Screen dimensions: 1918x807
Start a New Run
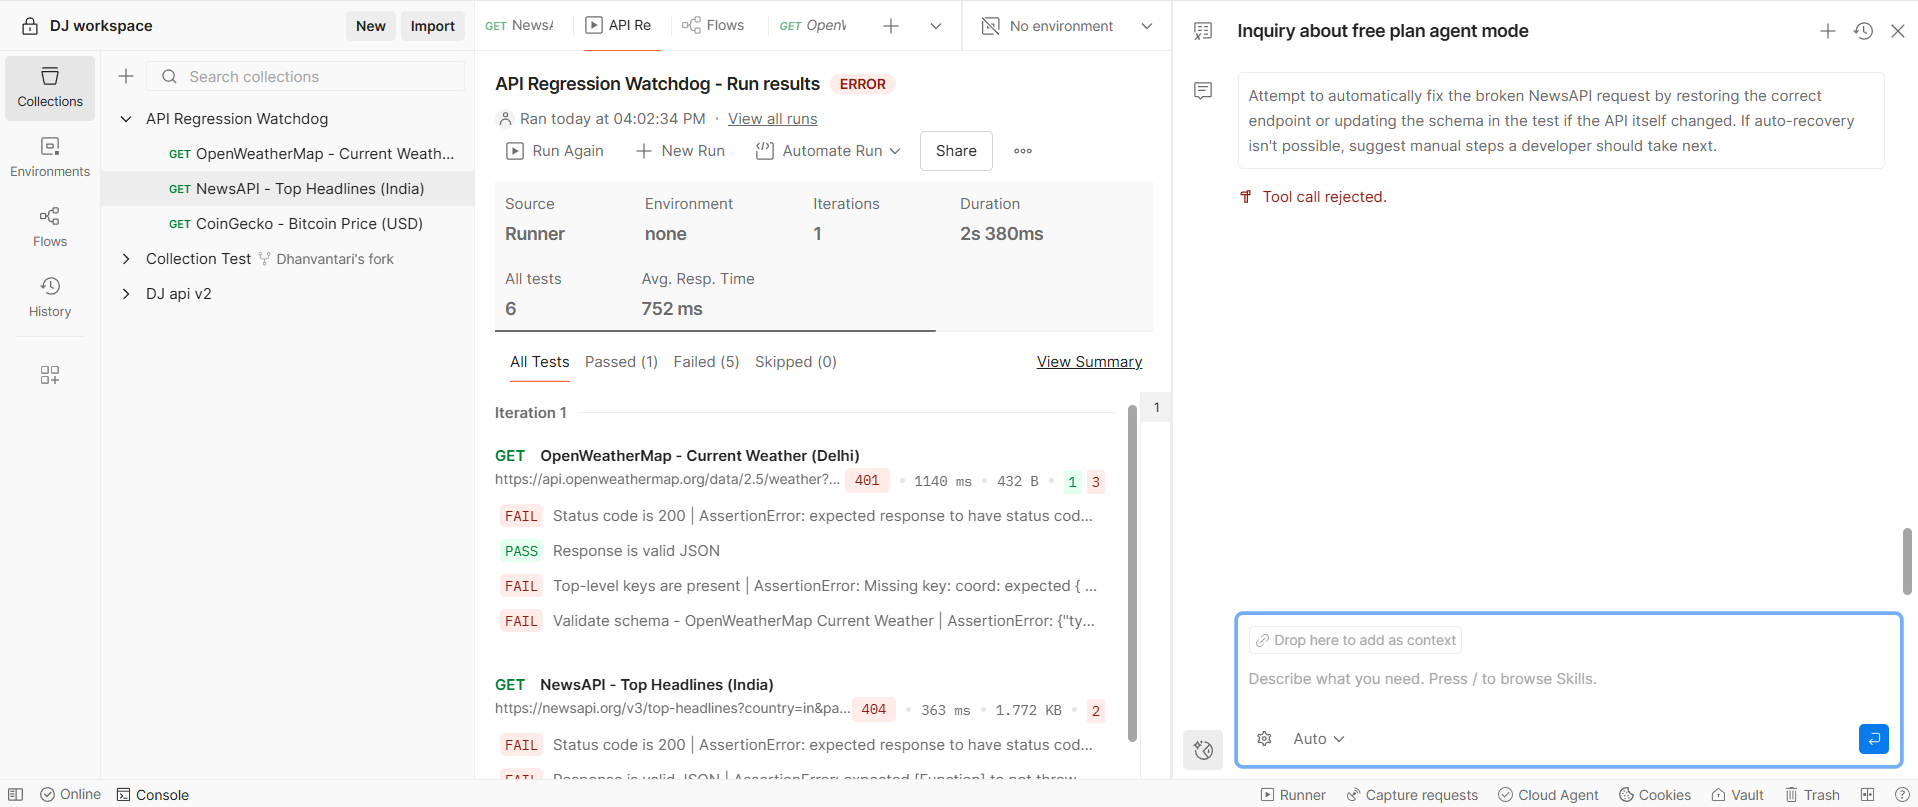pos(680,151)
